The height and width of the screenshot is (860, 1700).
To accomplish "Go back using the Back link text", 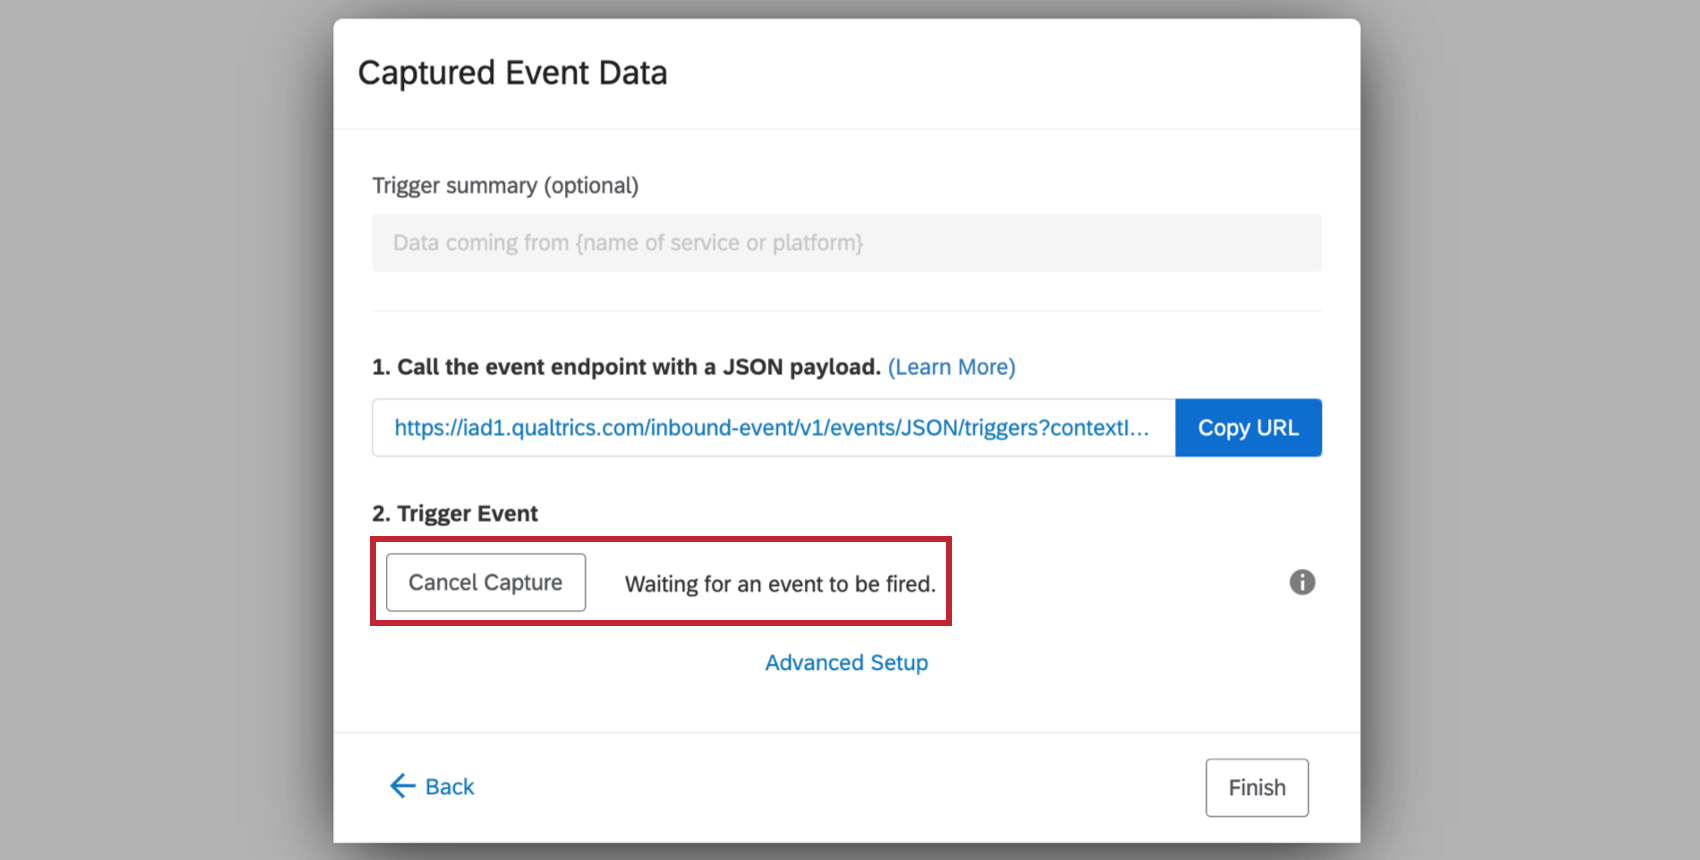I will tap(450, 787).
